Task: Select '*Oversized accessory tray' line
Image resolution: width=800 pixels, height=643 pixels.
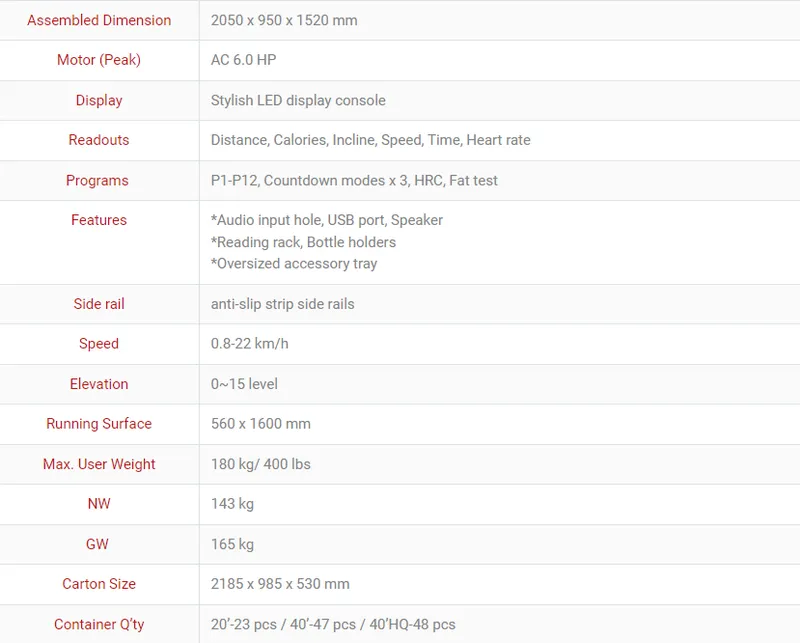Action: [x=294, y=263]
